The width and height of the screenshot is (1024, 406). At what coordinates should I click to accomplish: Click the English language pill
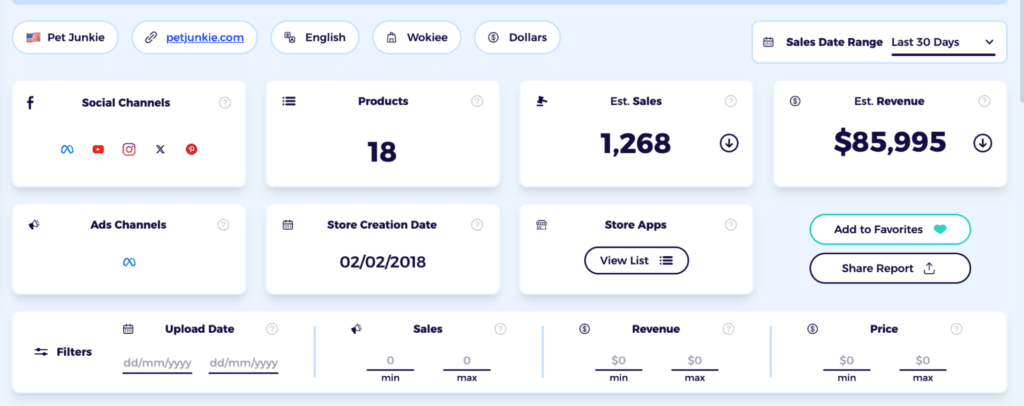315,37
